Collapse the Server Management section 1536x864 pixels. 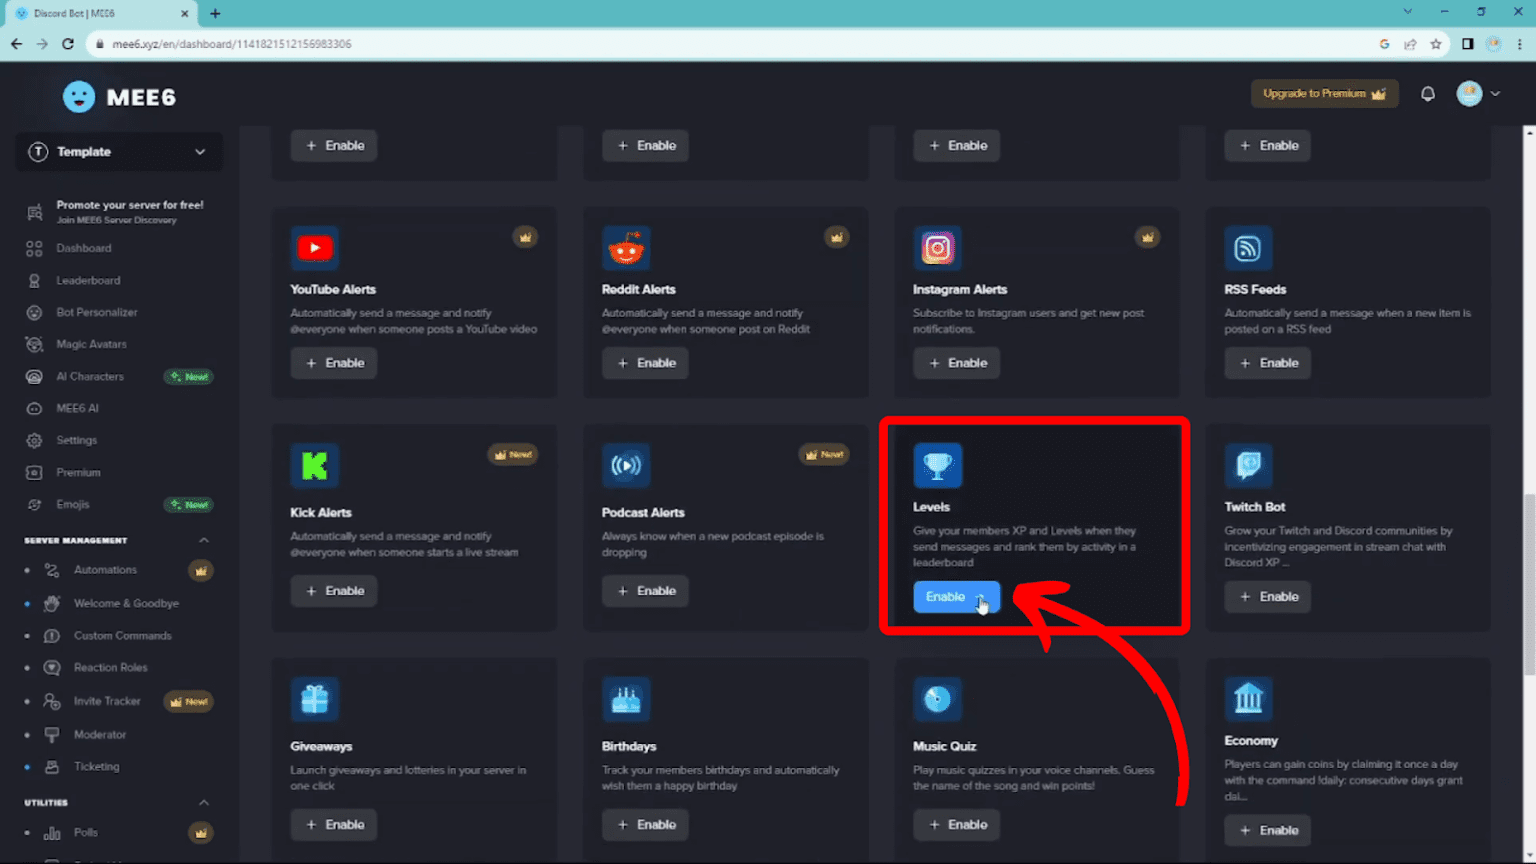click(x=203, y=539)
